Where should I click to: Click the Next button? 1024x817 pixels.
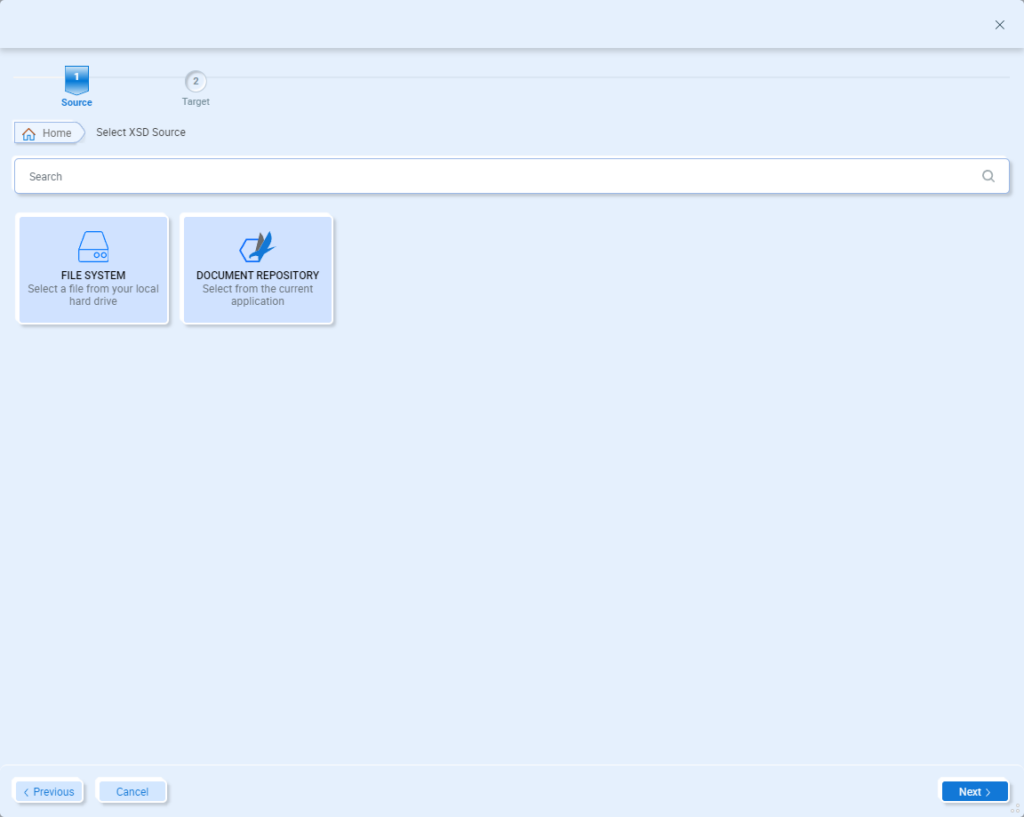973,791
